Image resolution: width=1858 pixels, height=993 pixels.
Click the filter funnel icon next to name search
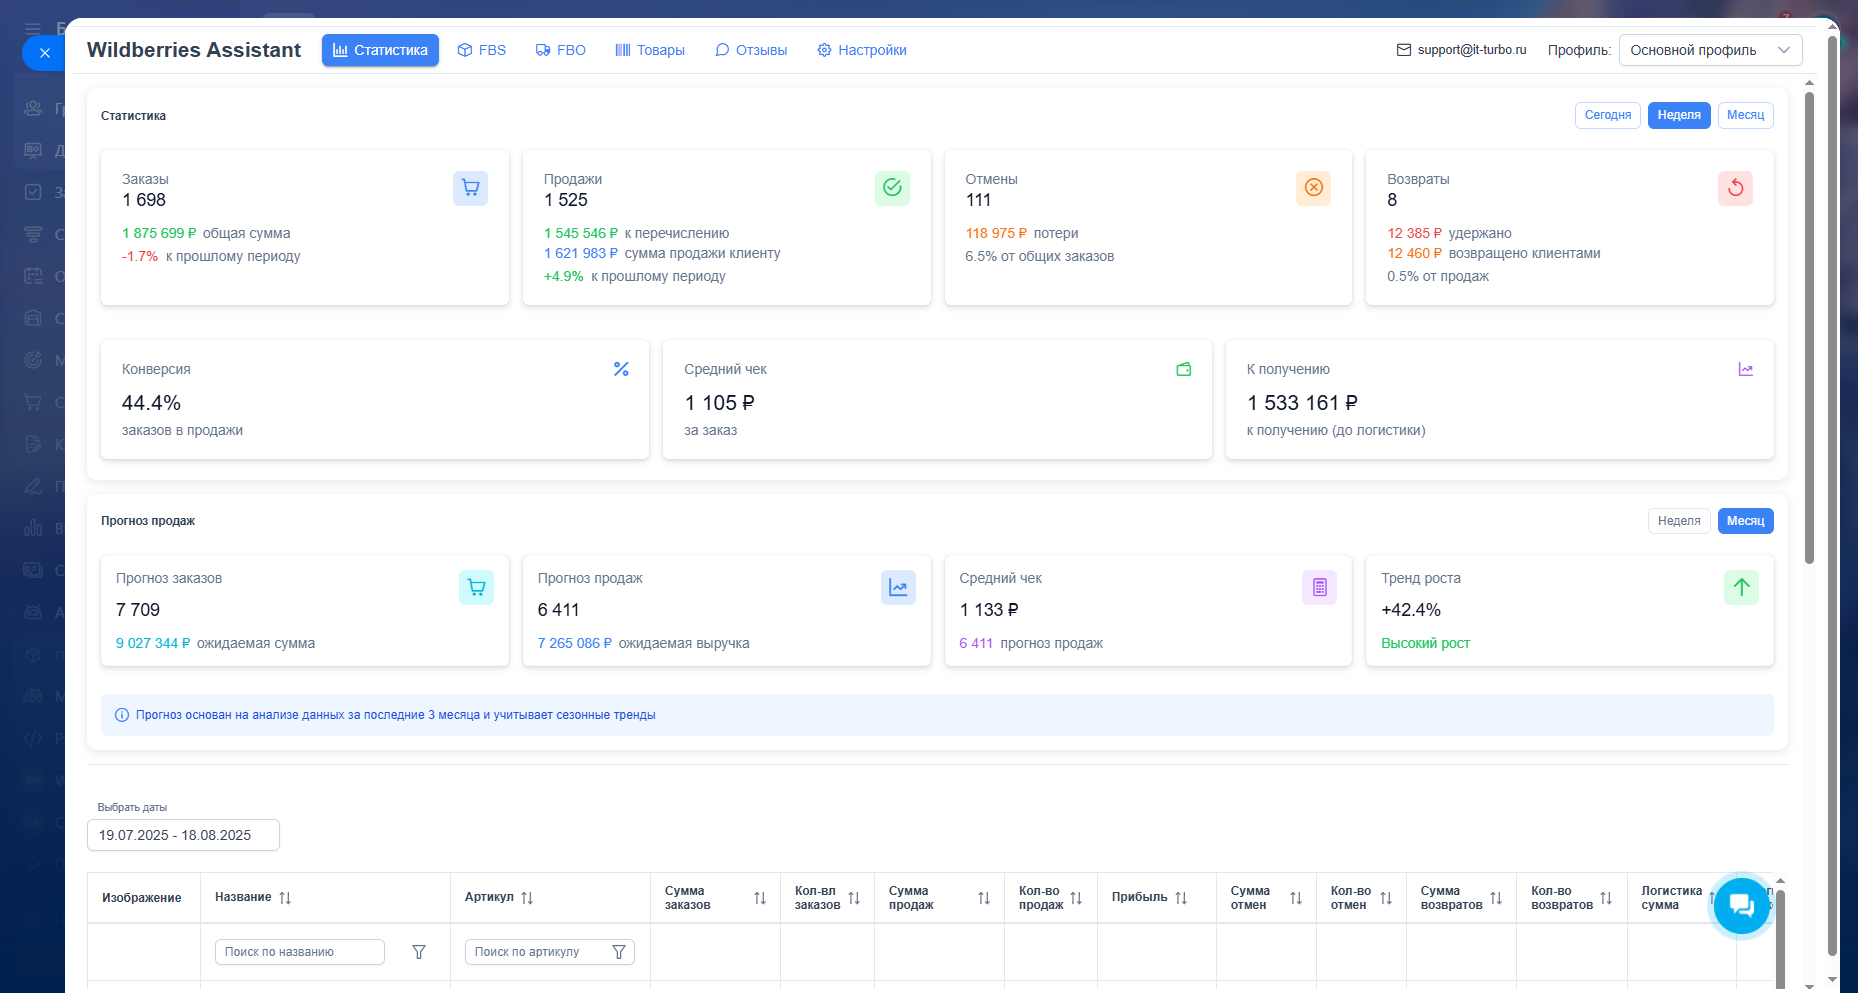419,952
